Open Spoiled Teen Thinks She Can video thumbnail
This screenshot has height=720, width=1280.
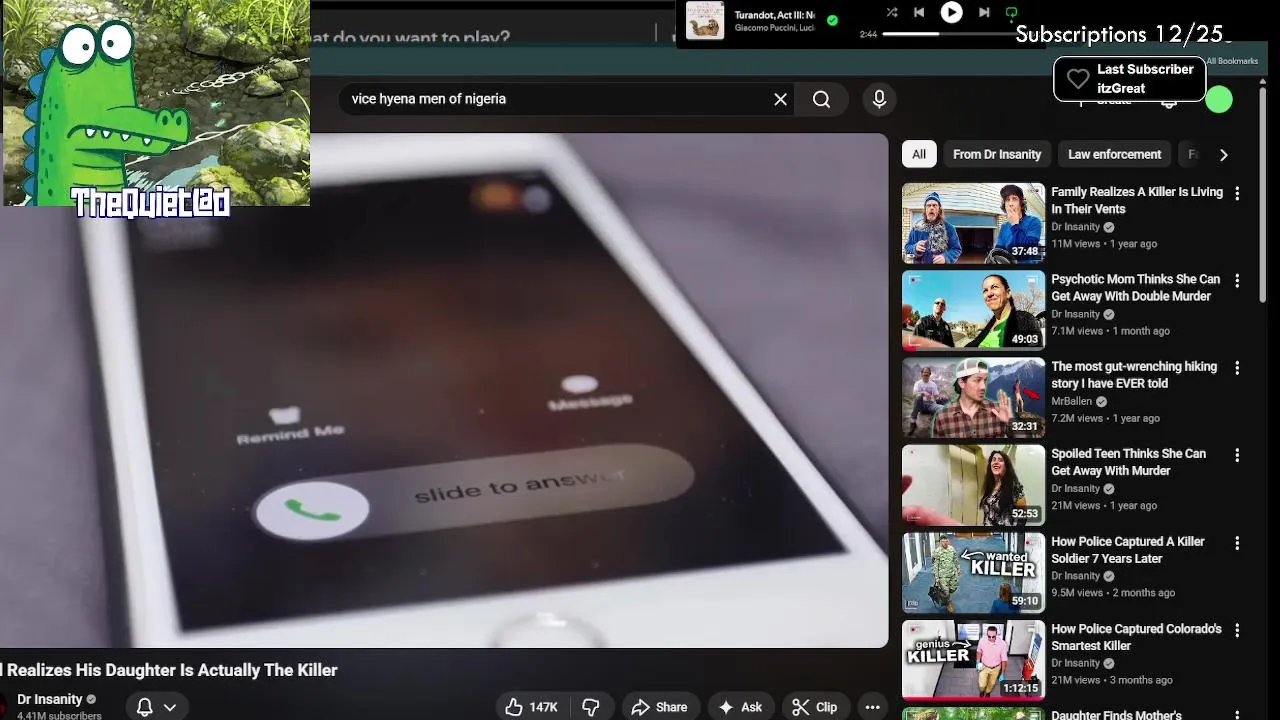click(973, 485)
